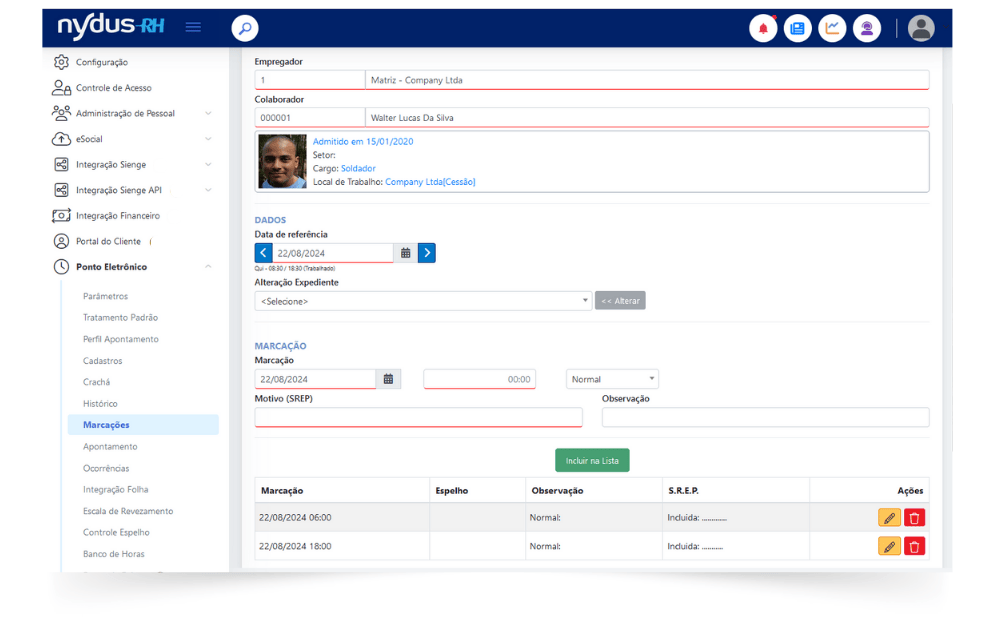Click the eSocial cloud icon
This screenshot has height=628, width=1000.
tap(61, 138)
